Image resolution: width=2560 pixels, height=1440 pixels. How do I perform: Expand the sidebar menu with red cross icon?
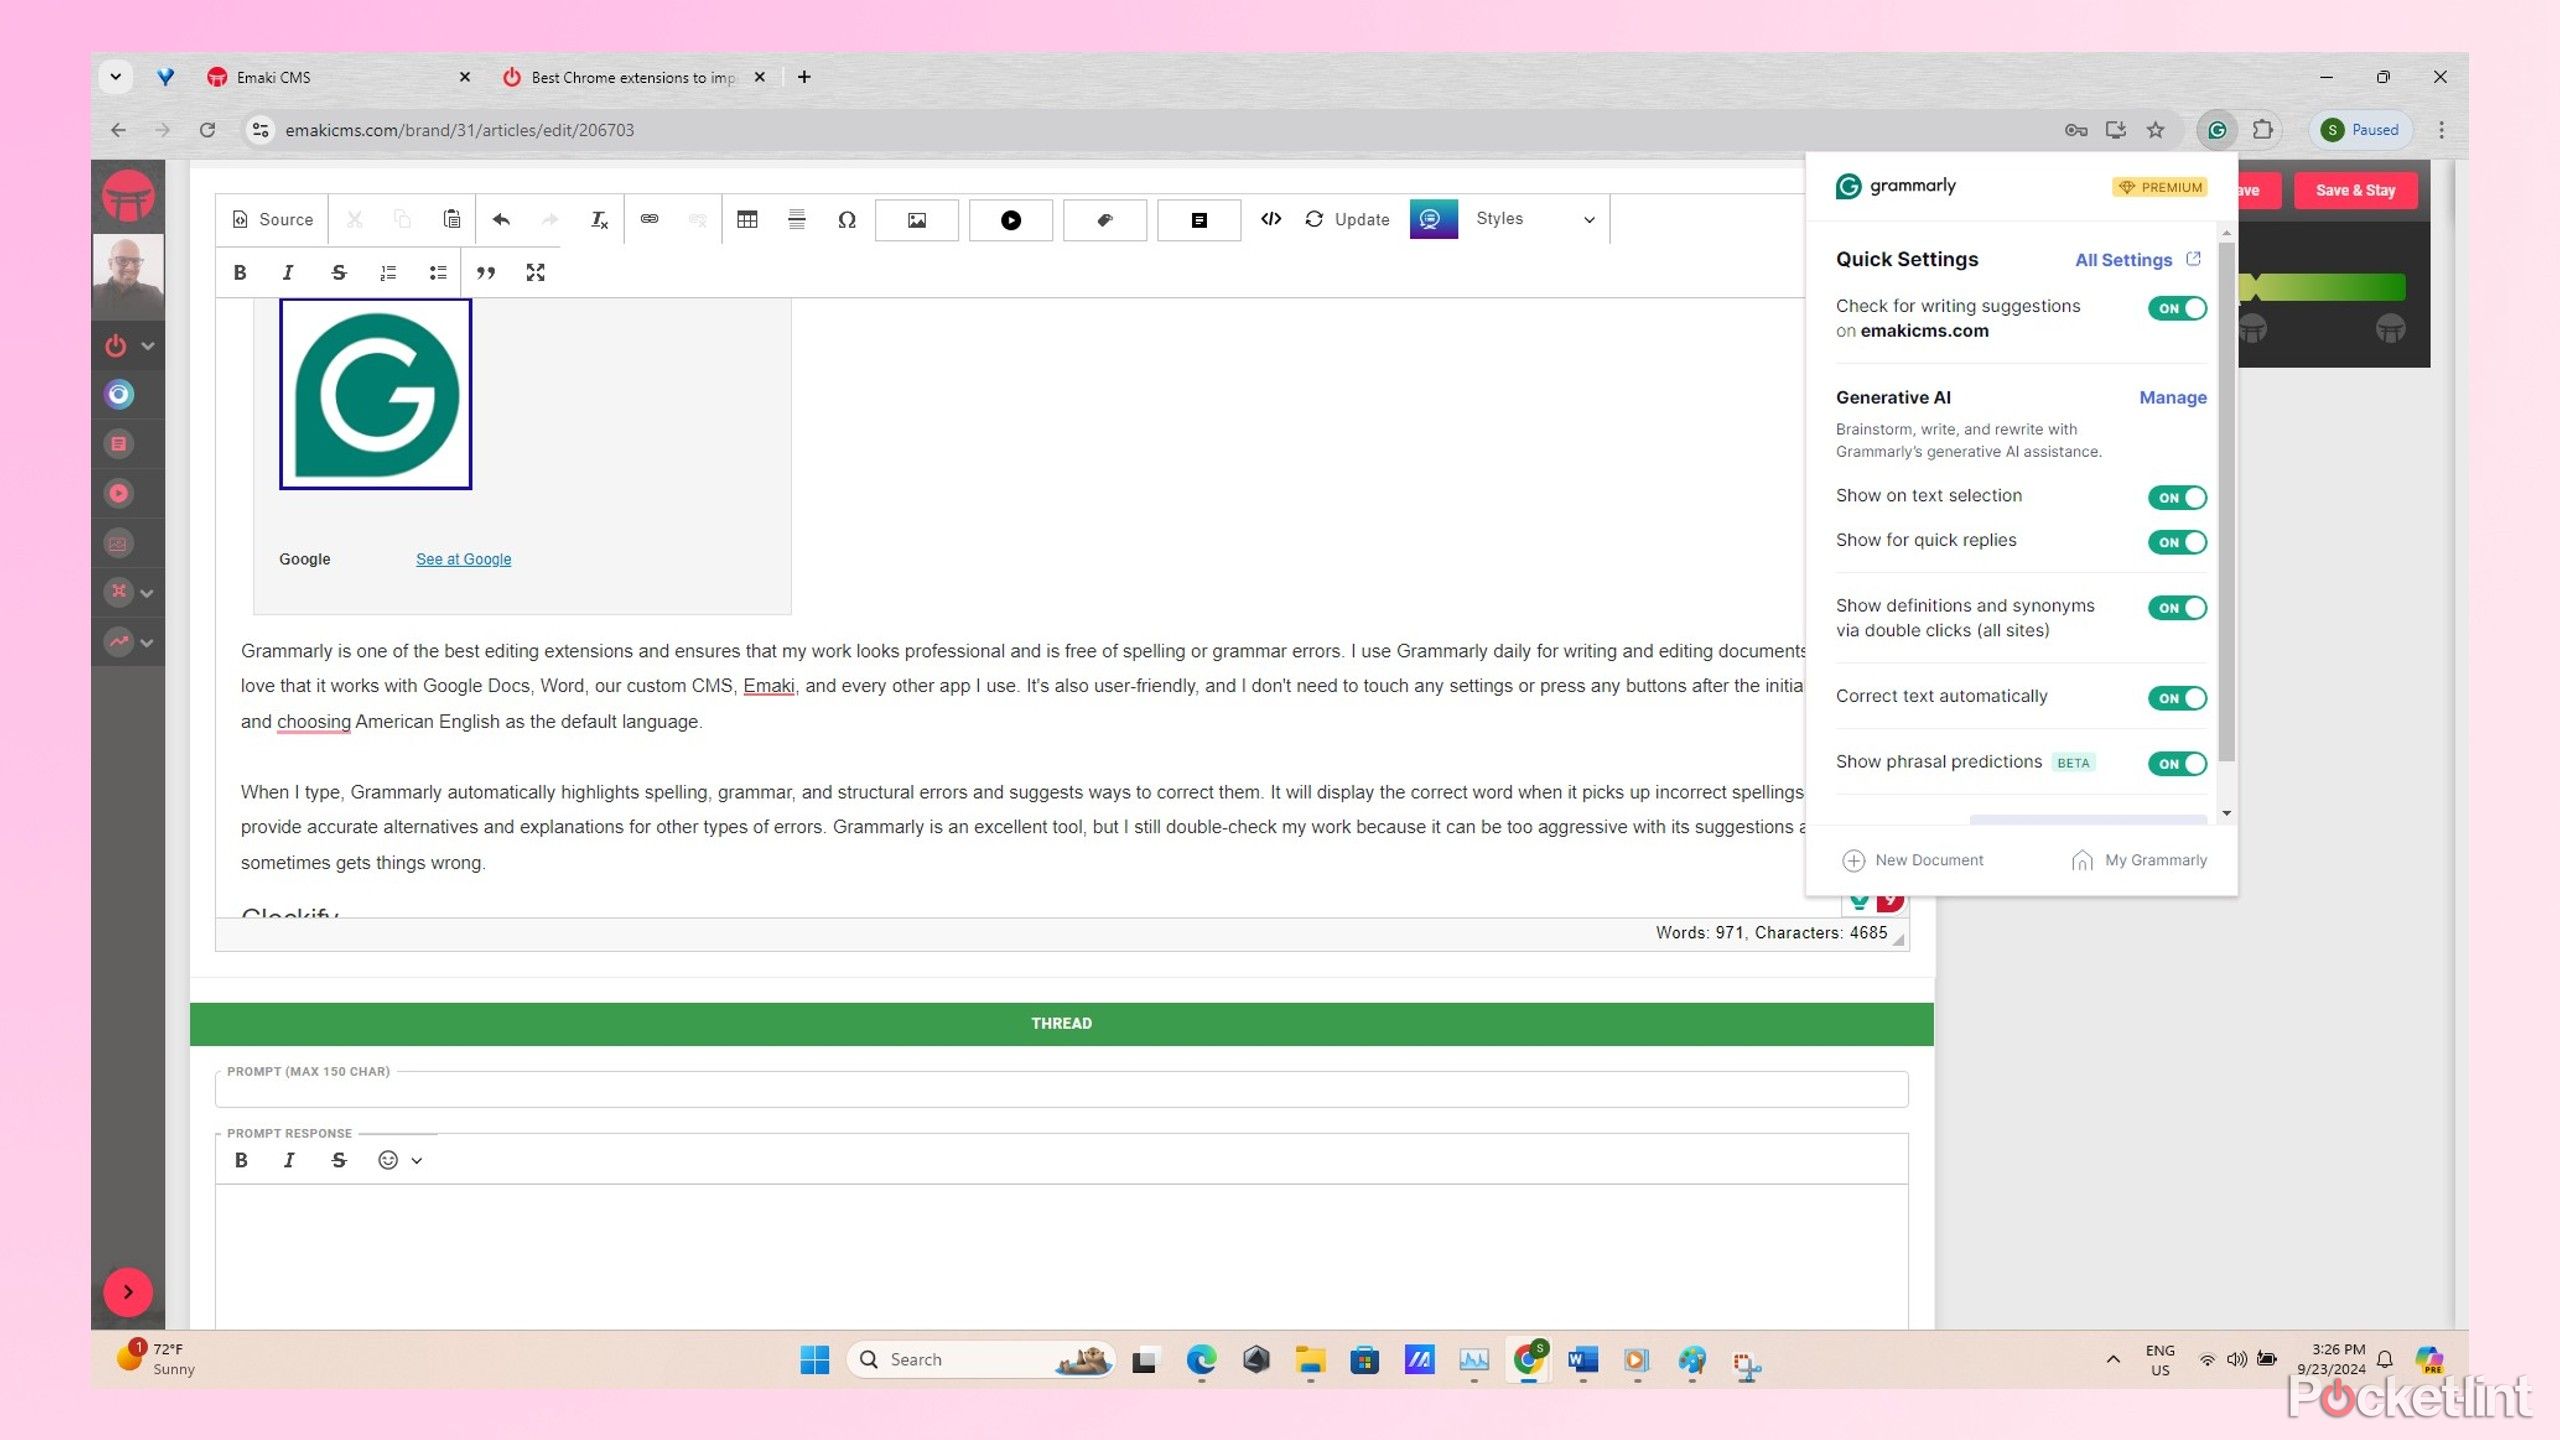[x=128, y=592]
